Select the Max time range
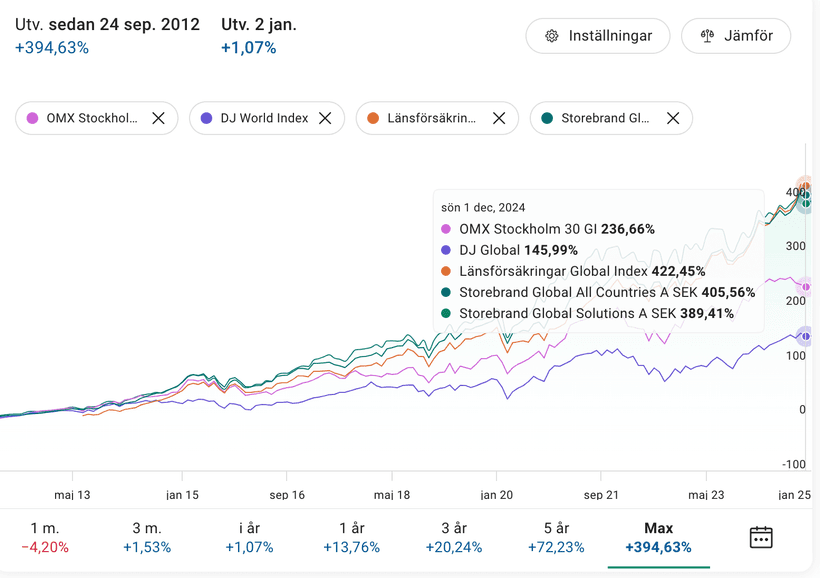Viewport: 820px width, 578px height. 658,537
